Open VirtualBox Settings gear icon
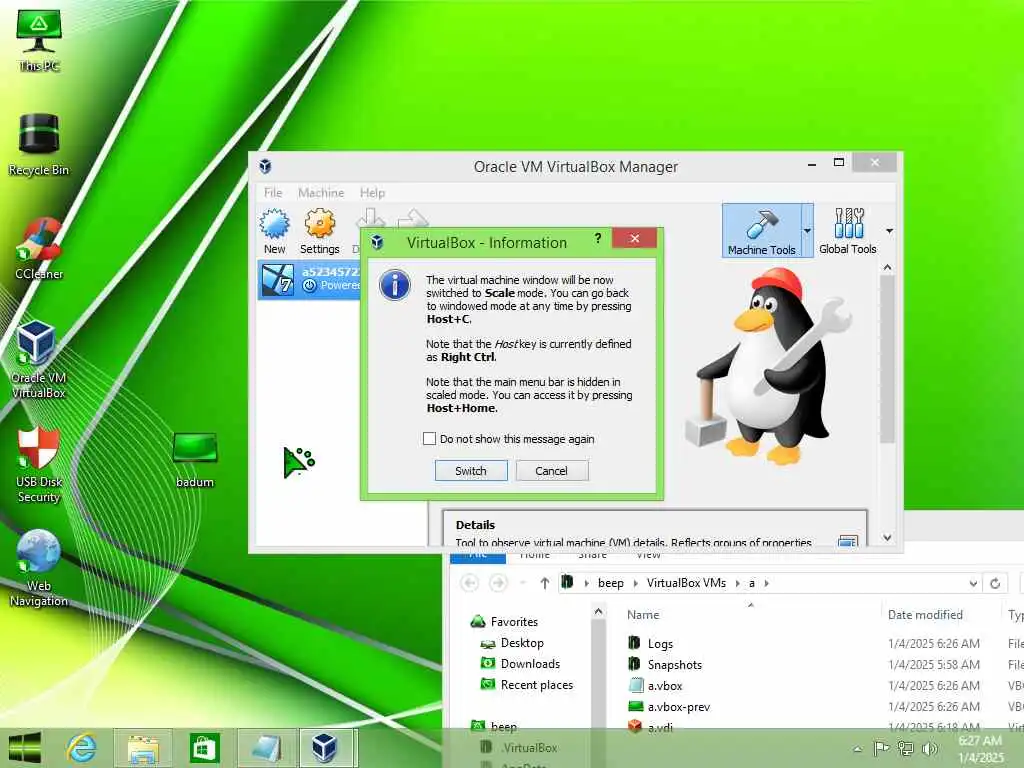This screenshot has width=1024, height=768. 319,231
